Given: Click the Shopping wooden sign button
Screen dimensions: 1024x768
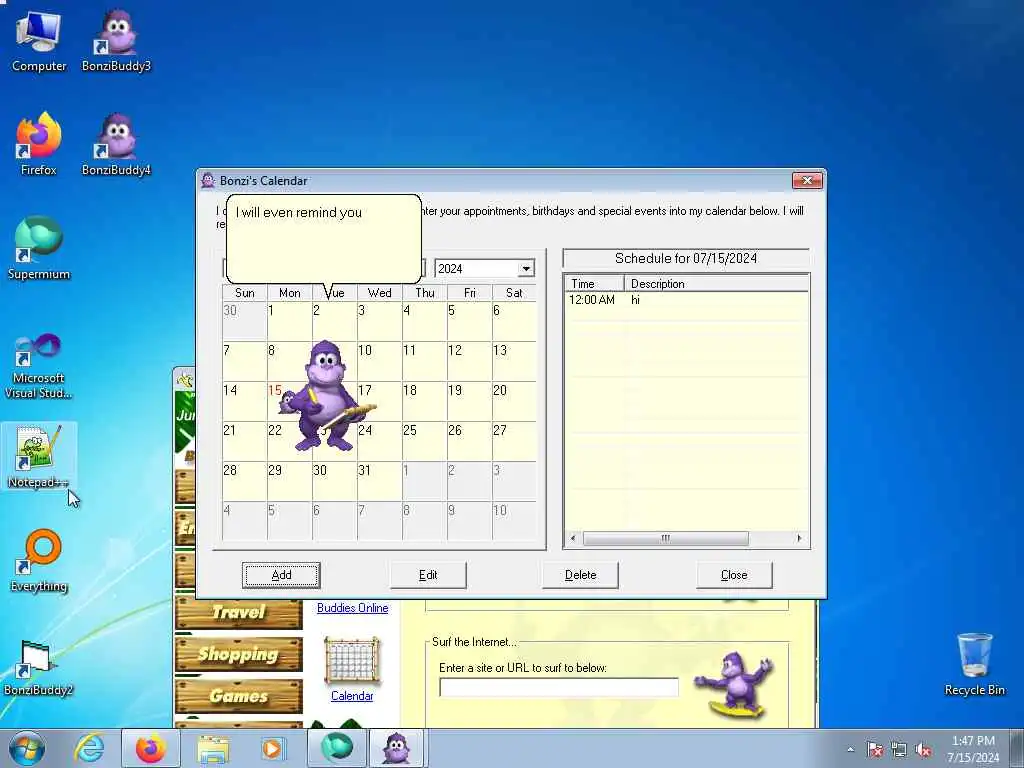Looking at the screenshot, I should (x=238, y=654).
